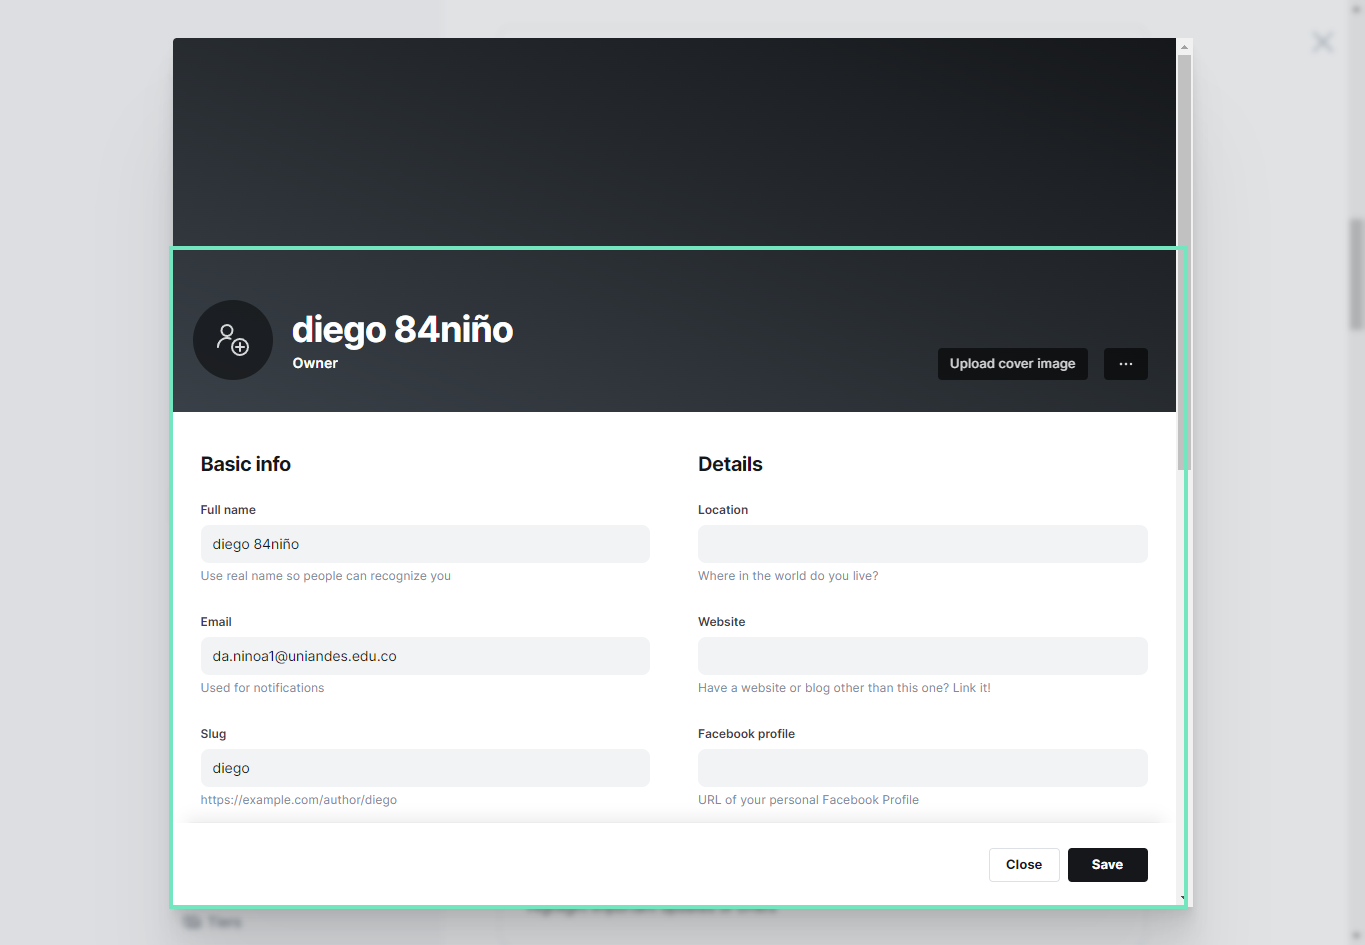This screenshot has width=1365, height=945.
Task: Click the modal's vertical scrollbar thumb
Action: tap(1184, 262)
